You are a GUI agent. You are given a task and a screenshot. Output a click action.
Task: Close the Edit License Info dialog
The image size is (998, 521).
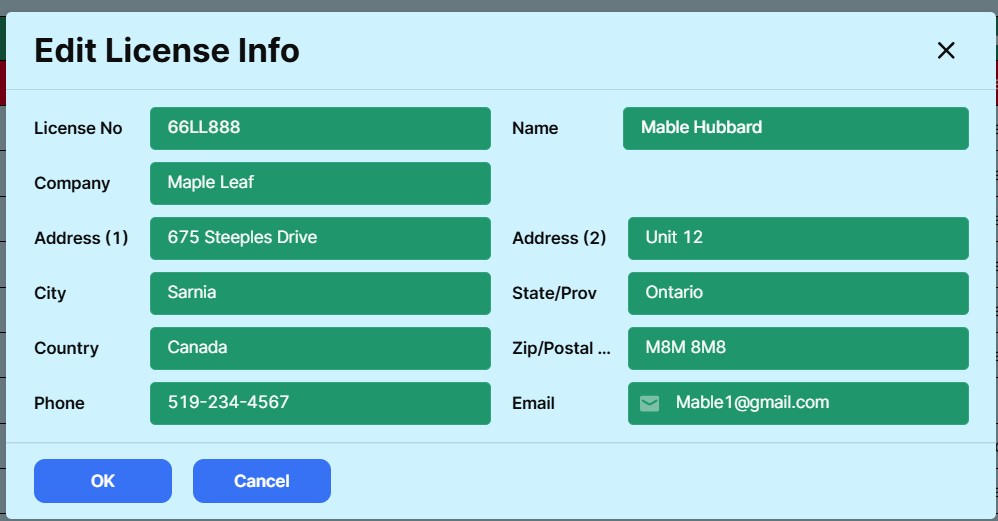946,50
